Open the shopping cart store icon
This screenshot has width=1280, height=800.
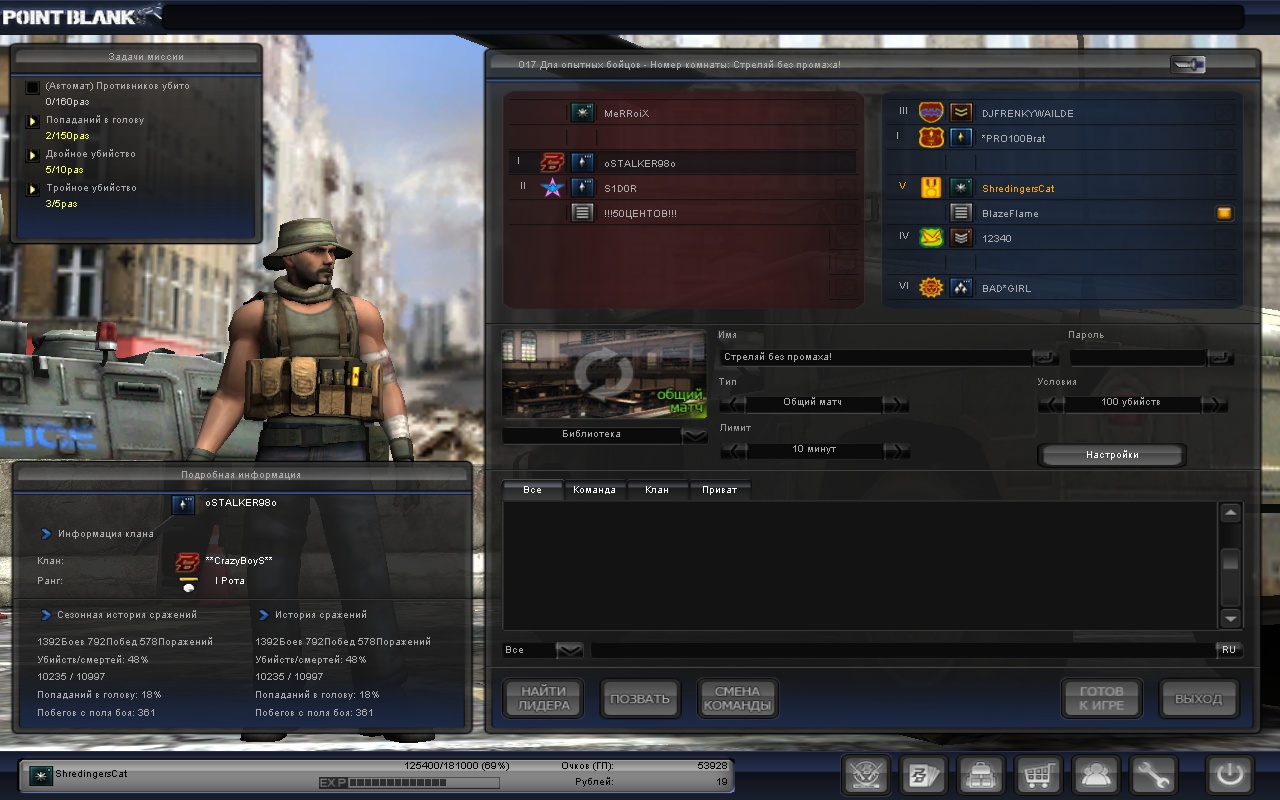tap(1038, 775)
